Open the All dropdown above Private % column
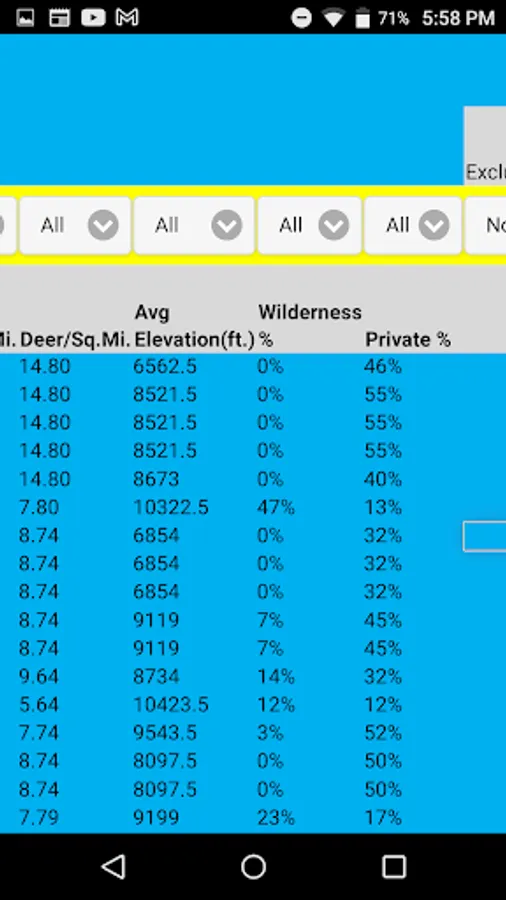 tap(413, 225)
